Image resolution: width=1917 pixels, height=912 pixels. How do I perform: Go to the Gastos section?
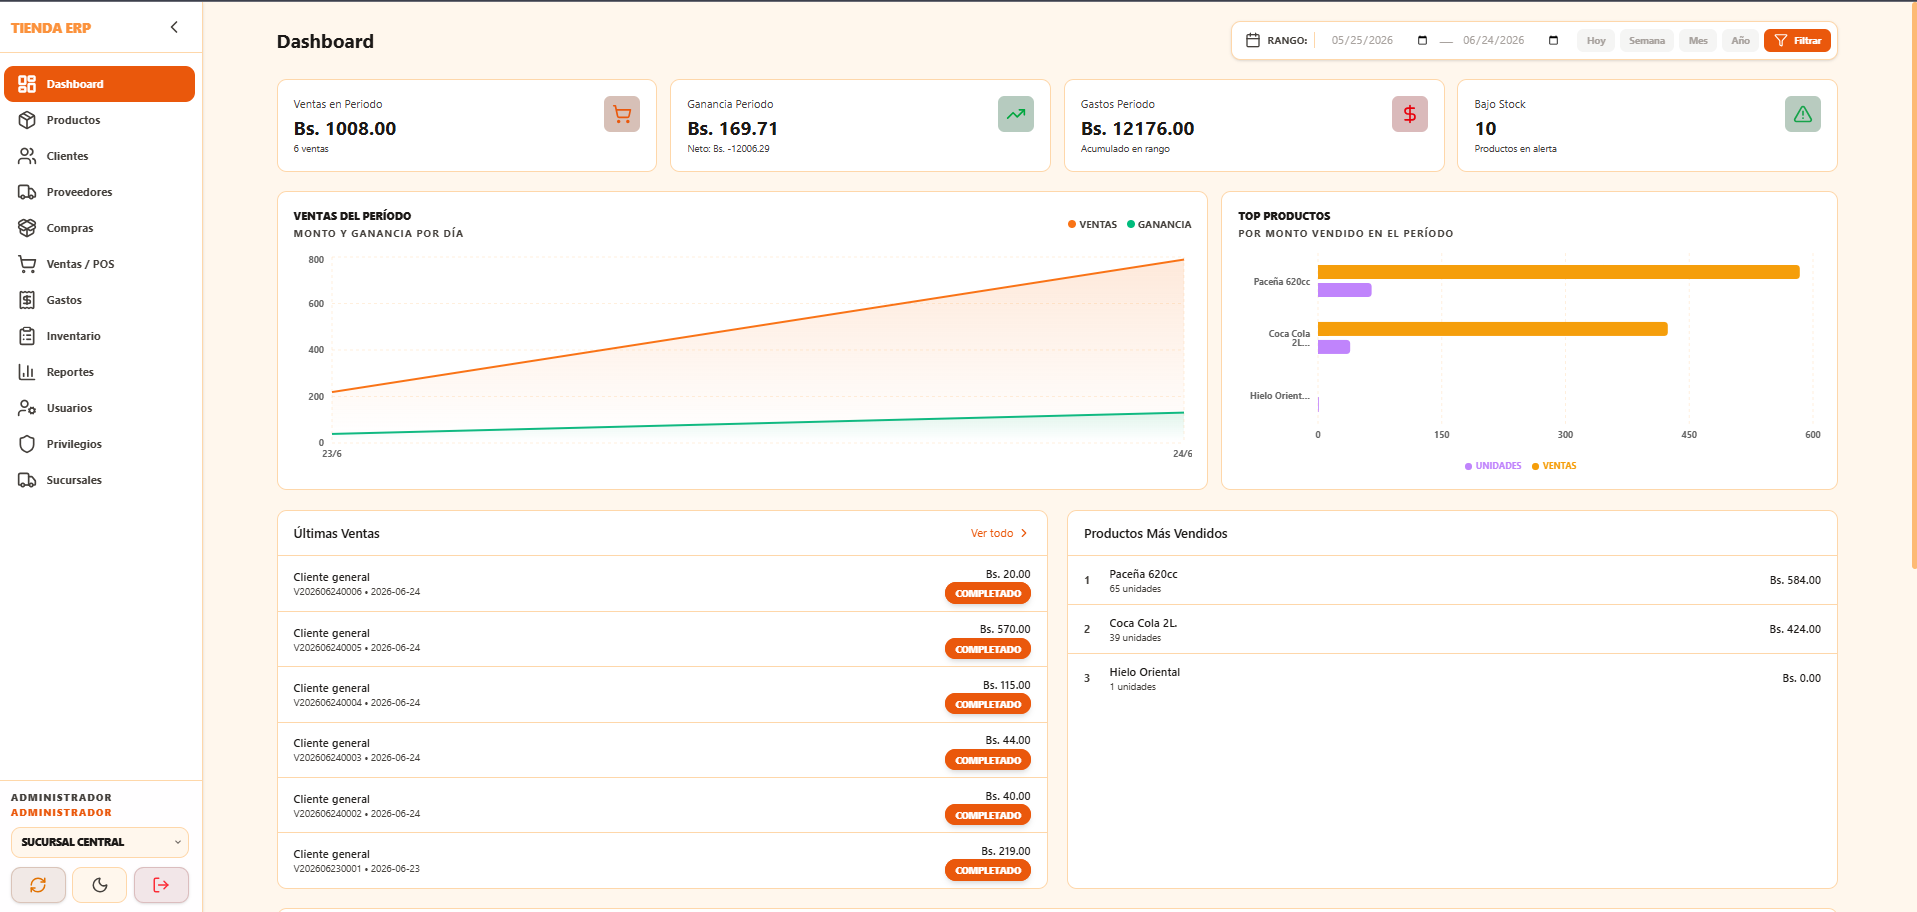tap(99, 300)
